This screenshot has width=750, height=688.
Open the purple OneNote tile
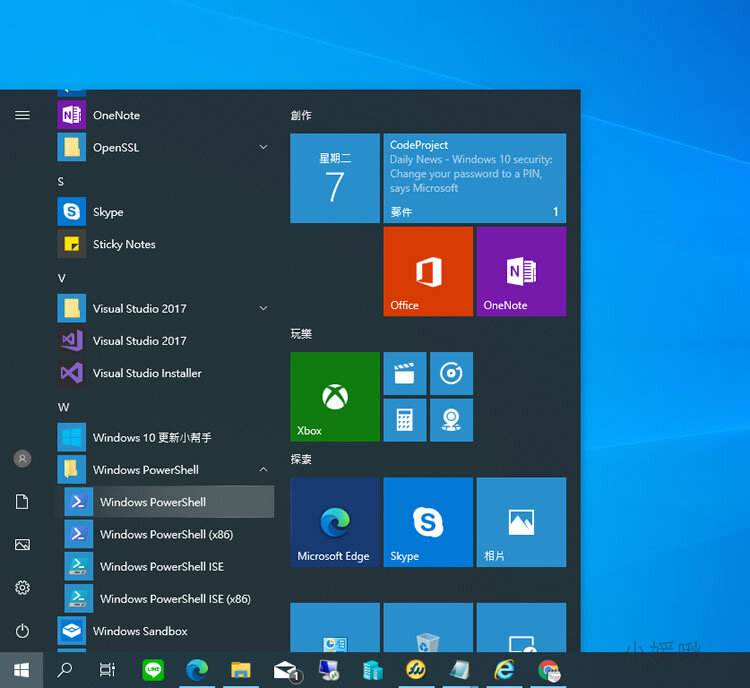(x=521, y=271)
